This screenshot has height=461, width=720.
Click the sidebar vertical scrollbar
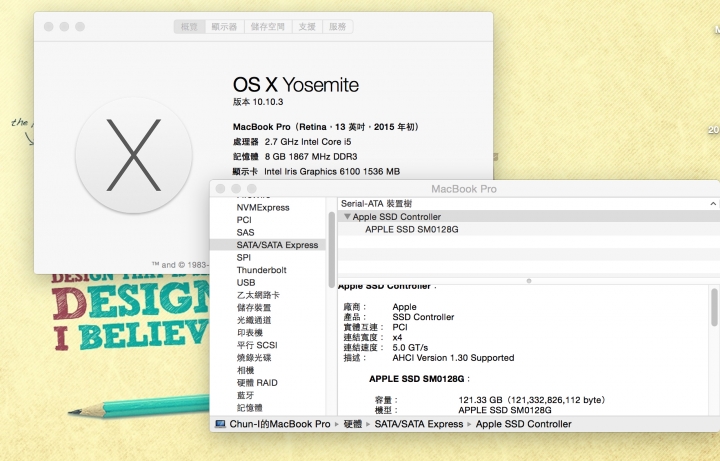tap(332, 250)
